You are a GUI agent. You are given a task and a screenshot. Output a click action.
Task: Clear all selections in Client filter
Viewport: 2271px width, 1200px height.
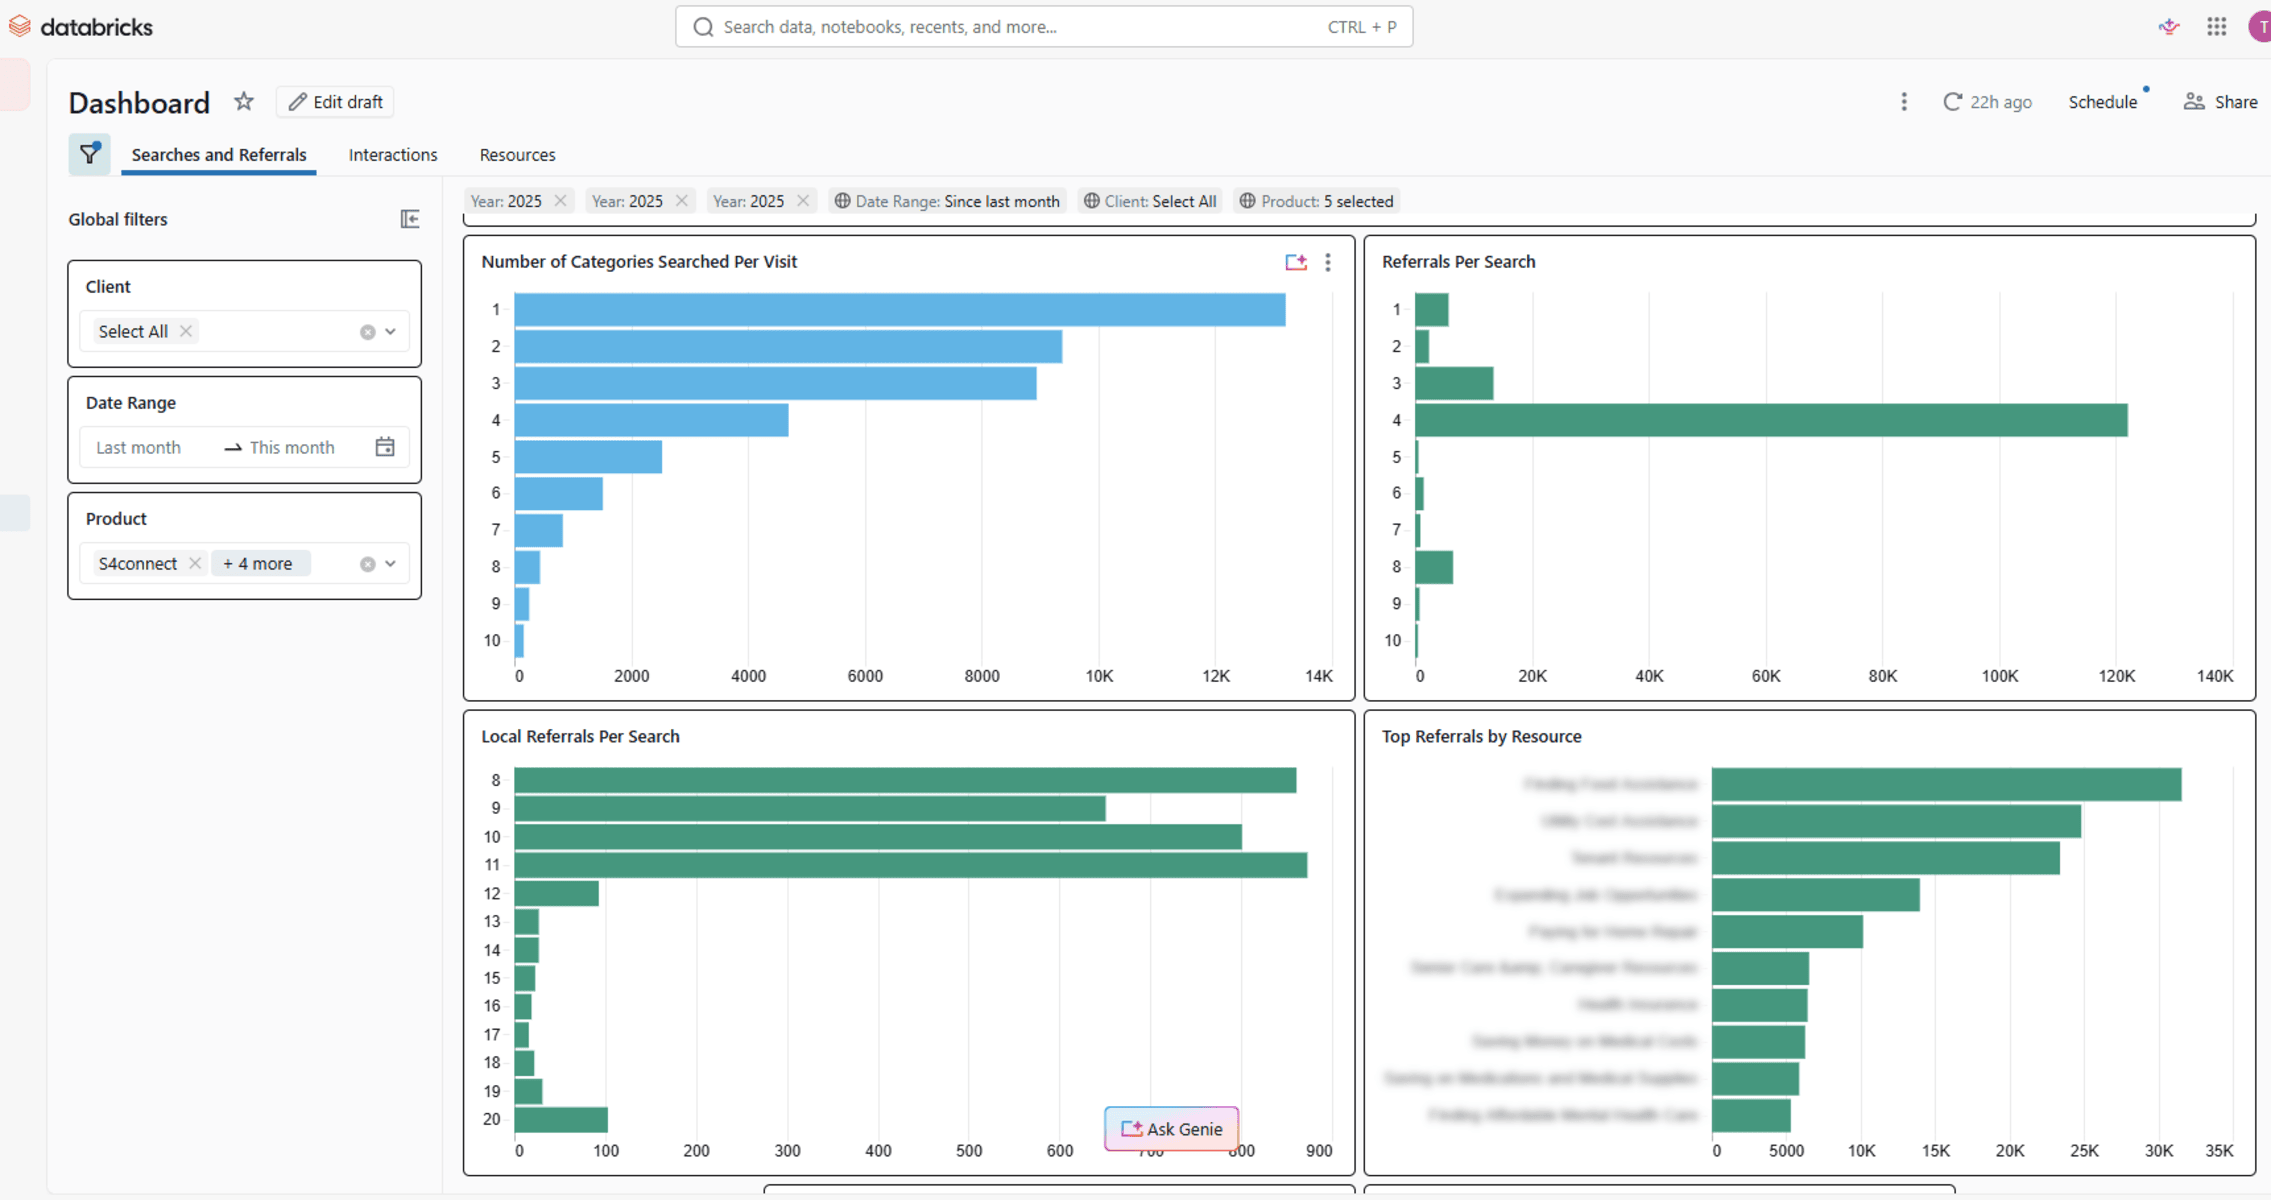(x=367, y=332)
